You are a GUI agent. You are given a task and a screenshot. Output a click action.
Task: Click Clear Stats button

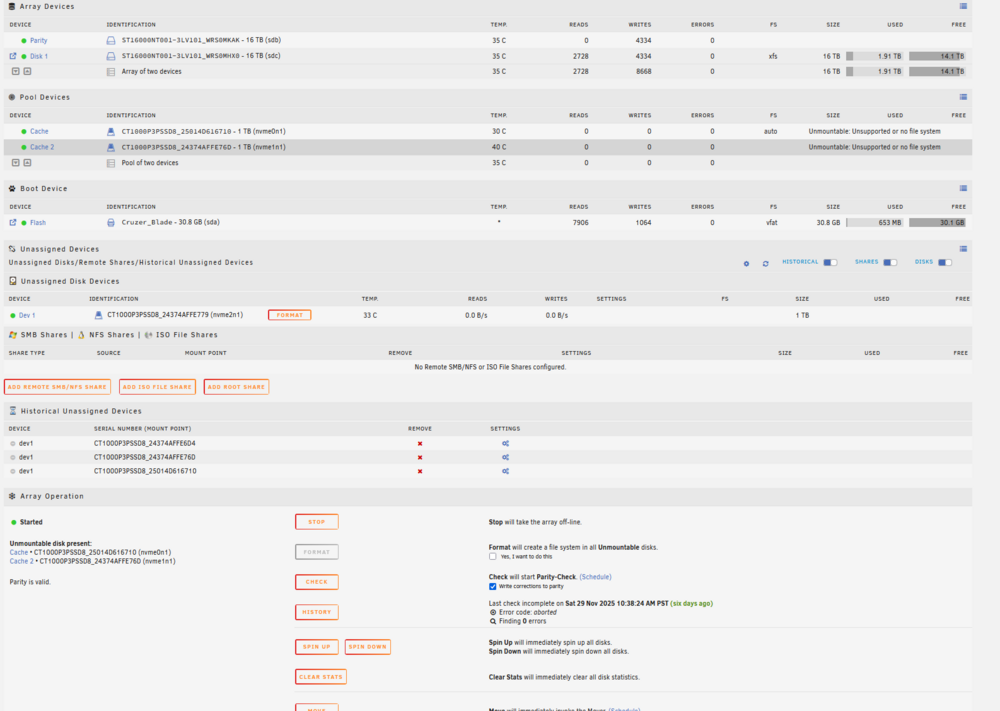321,677
